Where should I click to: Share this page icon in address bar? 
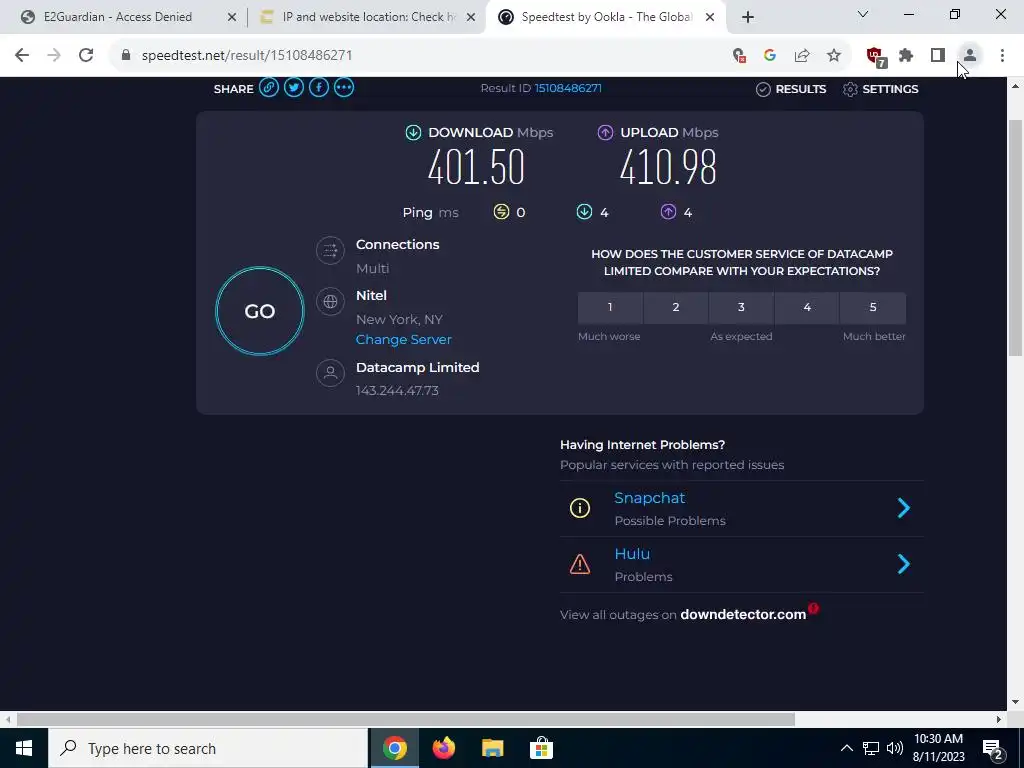click(802, 56)
